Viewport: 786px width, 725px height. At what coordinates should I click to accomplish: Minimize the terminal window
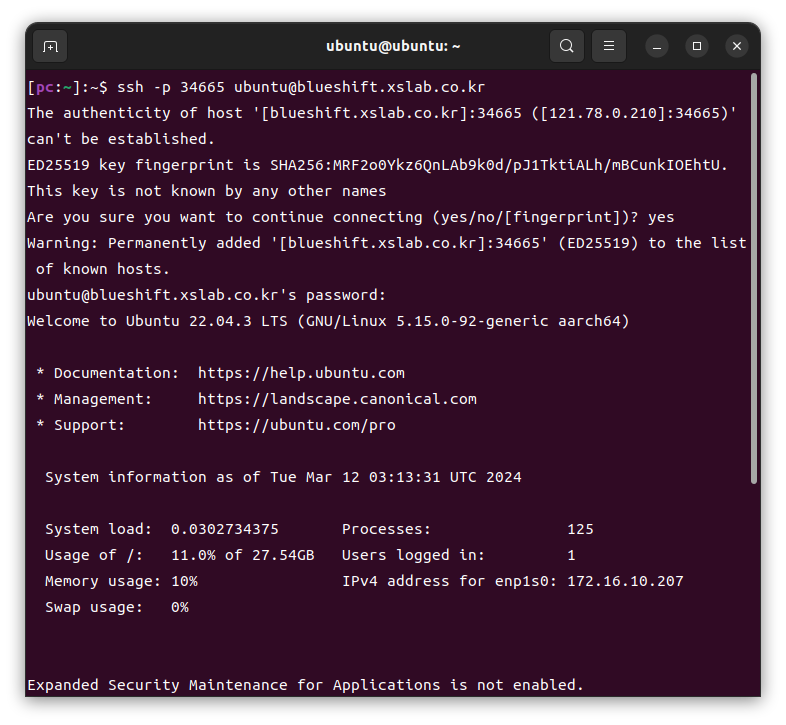pyautogui.click(x=657, y=46)
